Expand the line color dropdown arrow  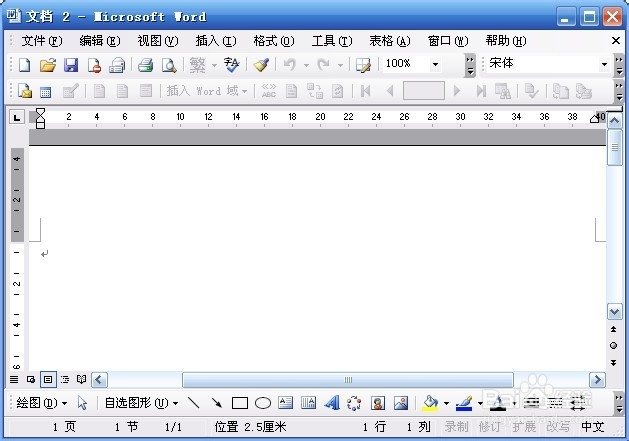[480, 403]
